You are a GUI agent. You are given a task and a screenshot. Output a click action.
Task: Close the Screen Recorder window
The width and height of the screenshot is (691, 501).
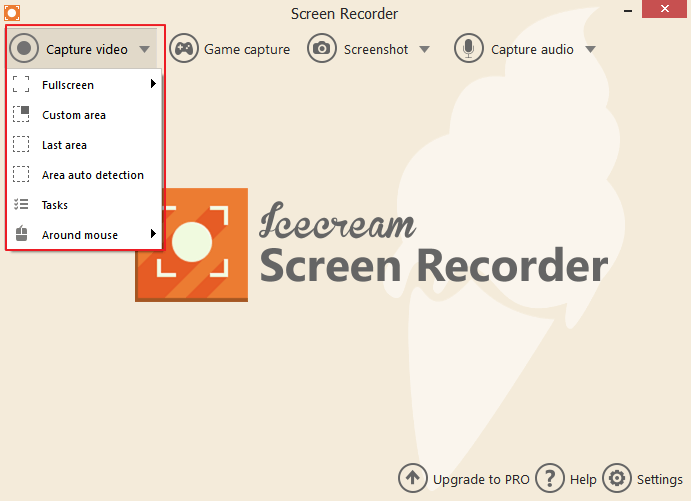(665, 9)
